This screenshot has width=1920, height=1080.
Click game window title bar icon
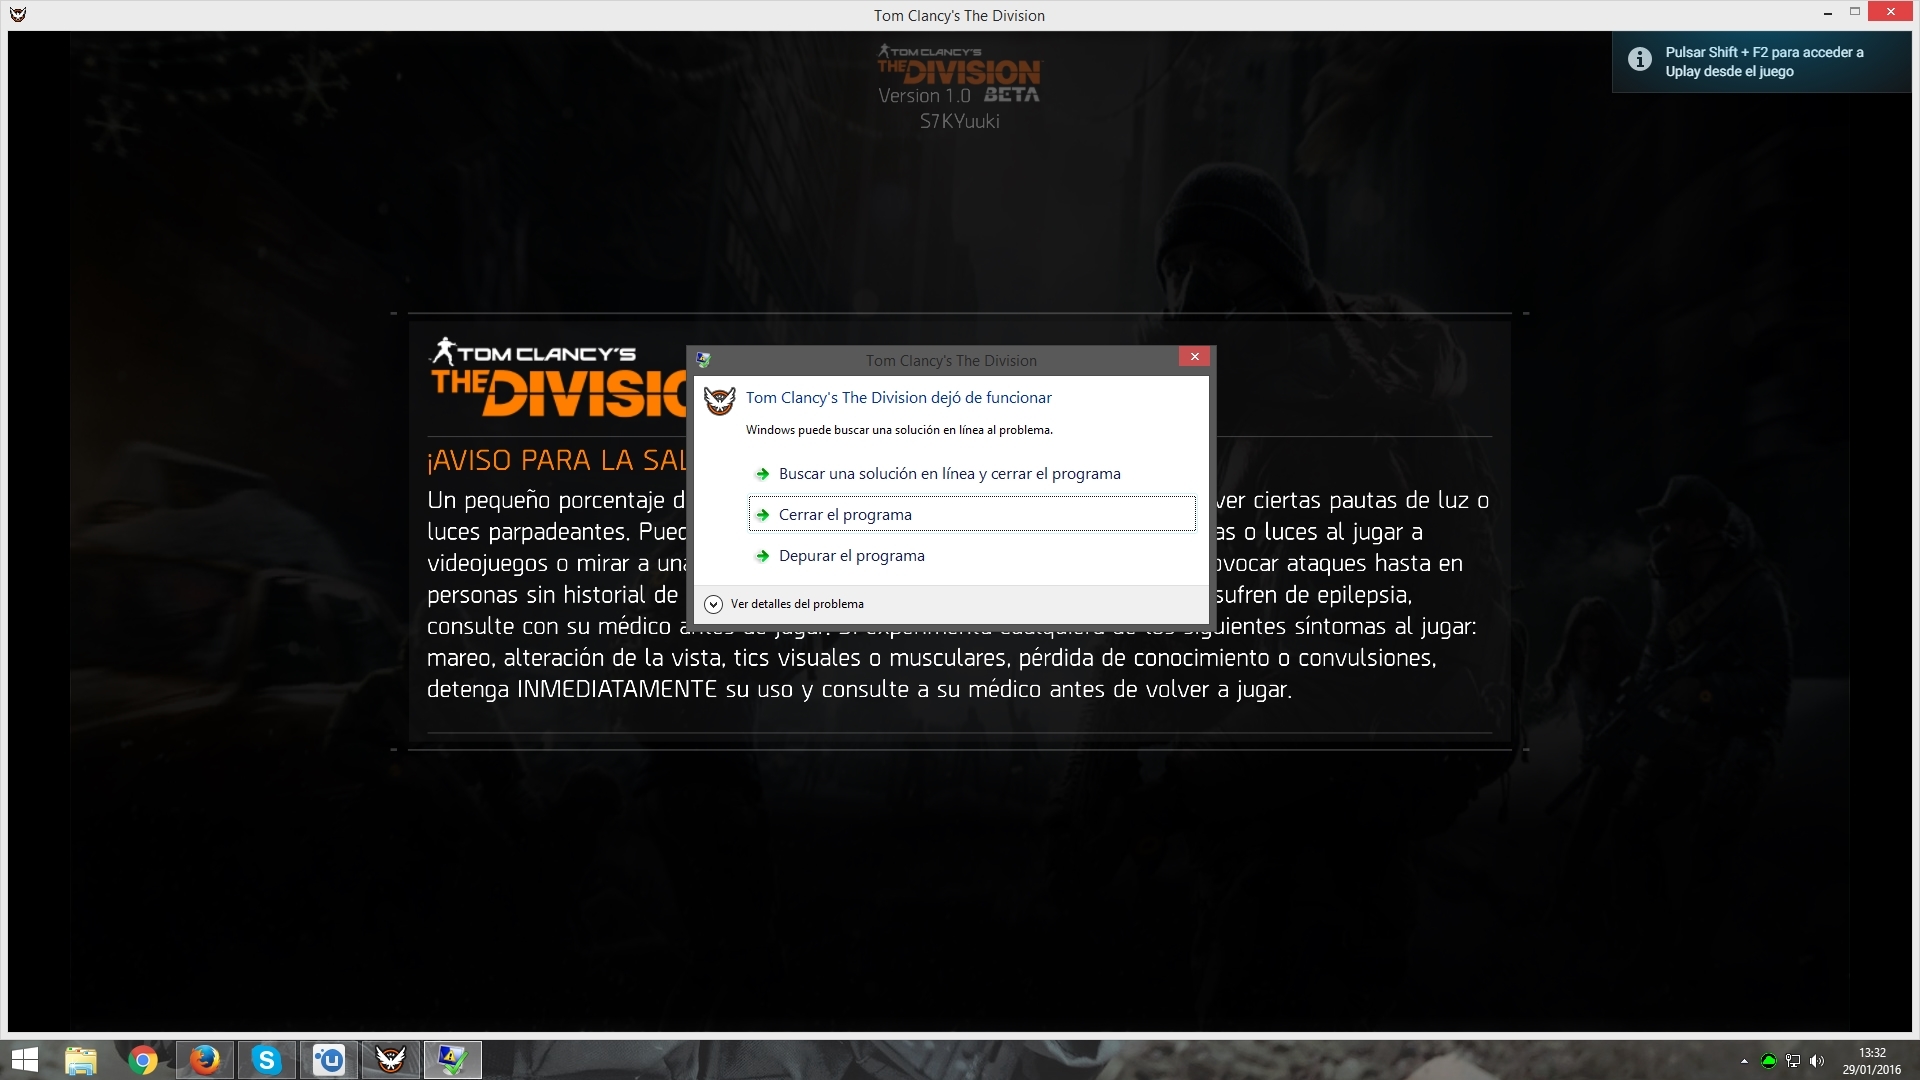[18, 14]
